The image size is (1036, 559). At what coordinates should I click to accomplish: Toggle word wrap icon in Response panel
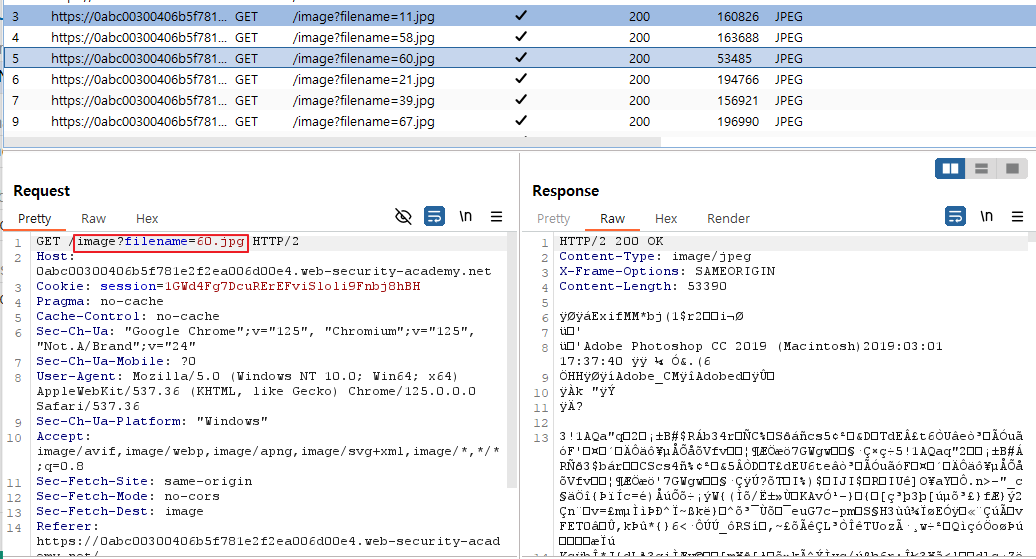pyautogui.click(x=955, y=217)
